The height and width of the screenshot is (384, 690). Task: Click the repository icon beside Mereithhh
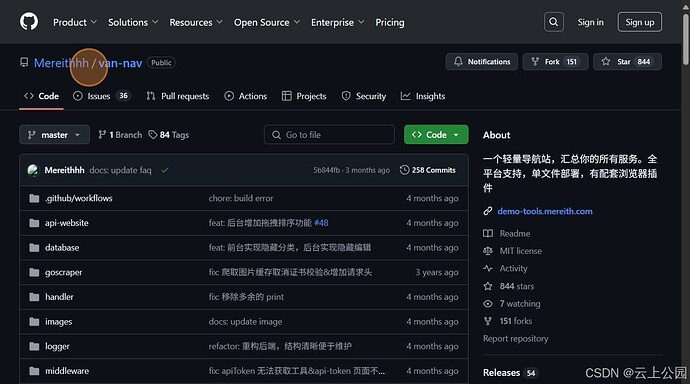pos(24,62)
